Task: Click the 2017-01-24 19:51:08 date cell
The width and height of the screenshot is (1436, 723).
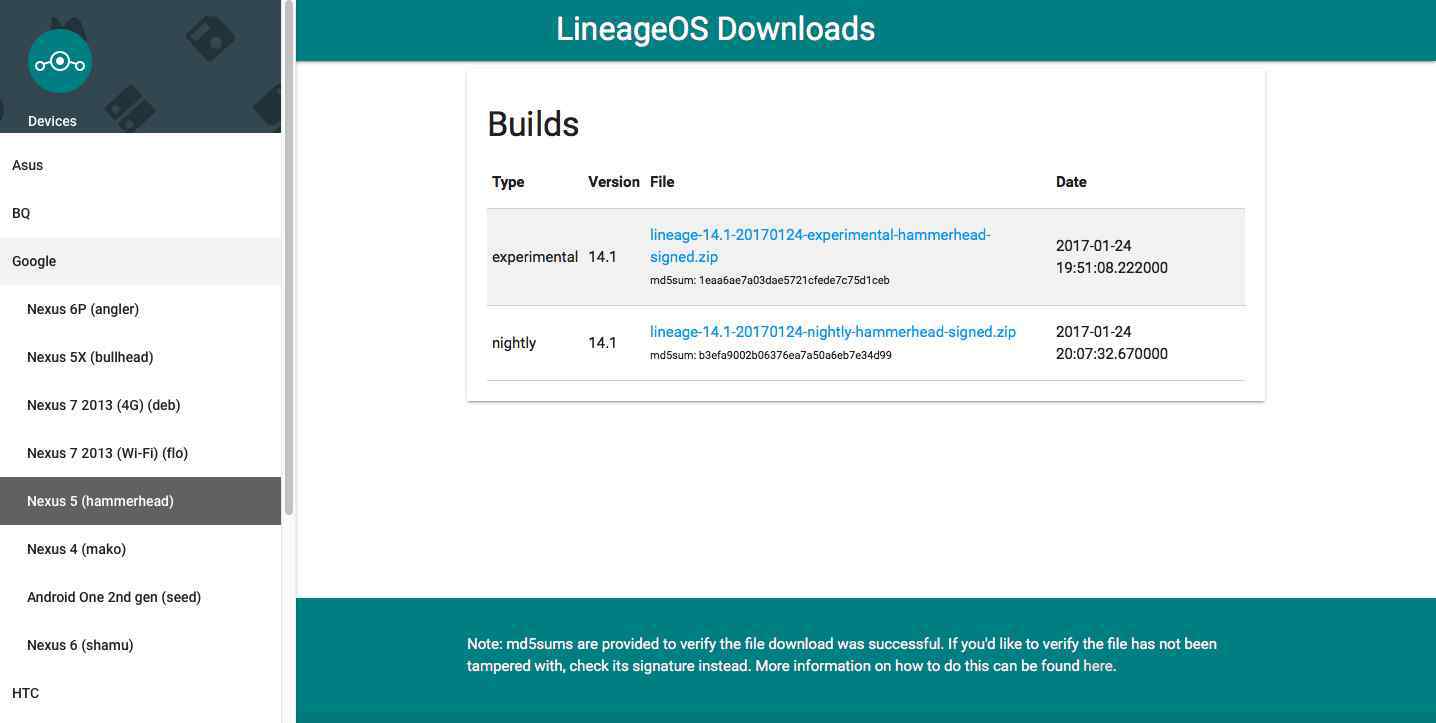Action: [x=1112, y=257]
